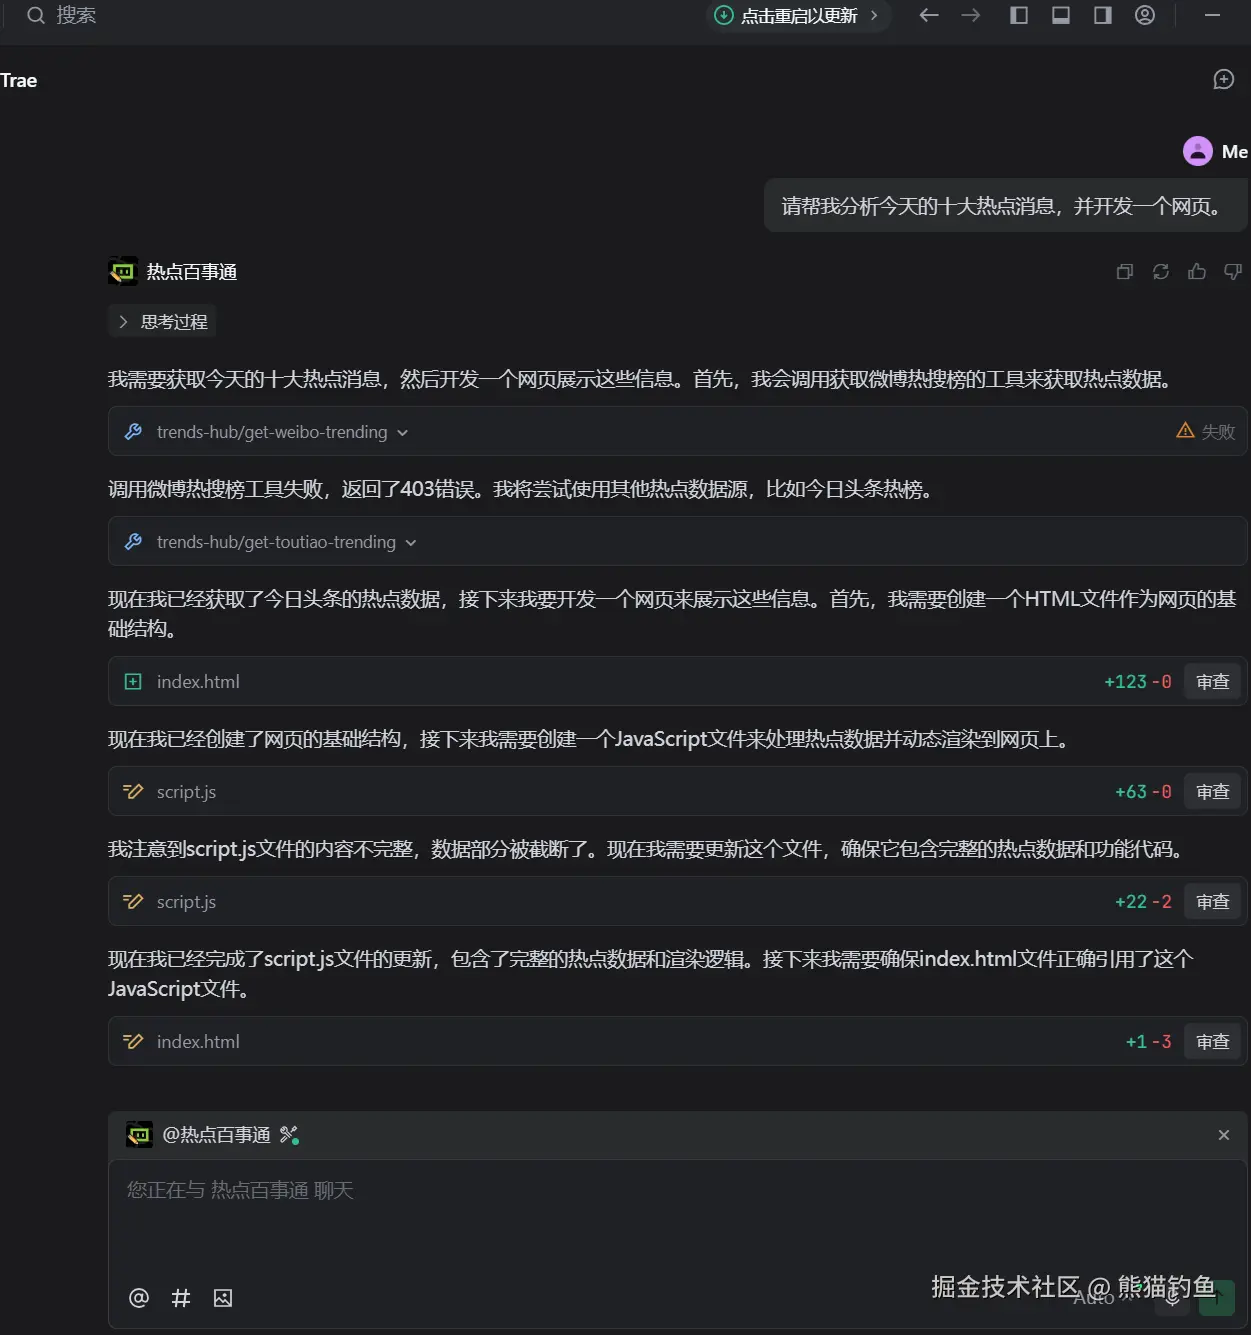Click the edit icon beside script.js +22
1251x1335 pixels.
pyautogui.click(x=133, y=902)
